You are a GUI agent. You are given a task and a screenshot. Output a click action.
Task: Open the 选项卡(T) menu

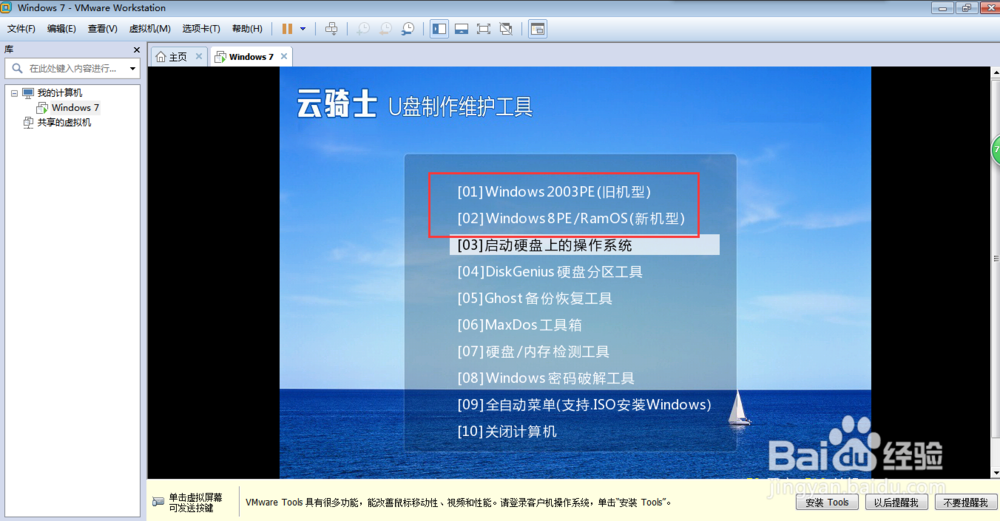click(201, 29)
